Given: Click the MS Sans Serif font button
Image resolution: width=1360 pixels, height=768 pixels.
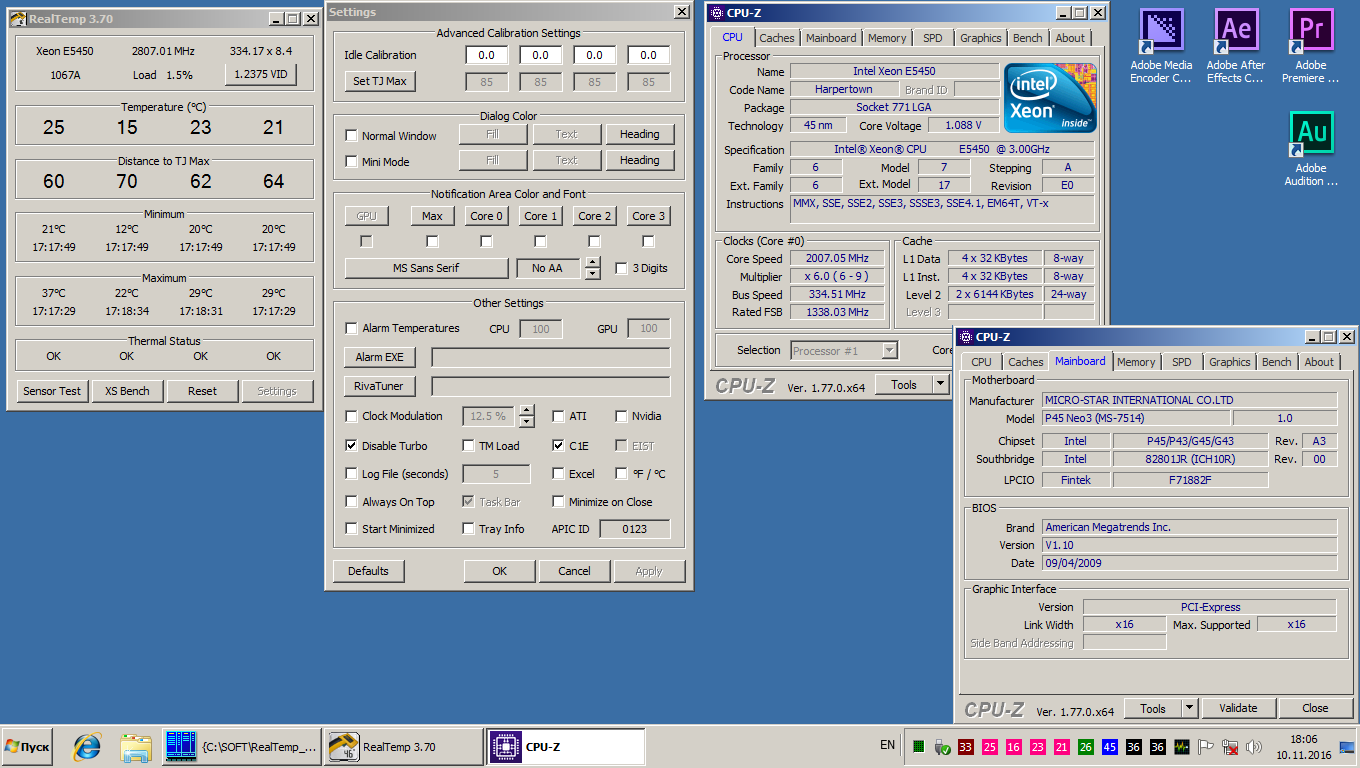Looking at the screenshot, I should tap(427, 268).
